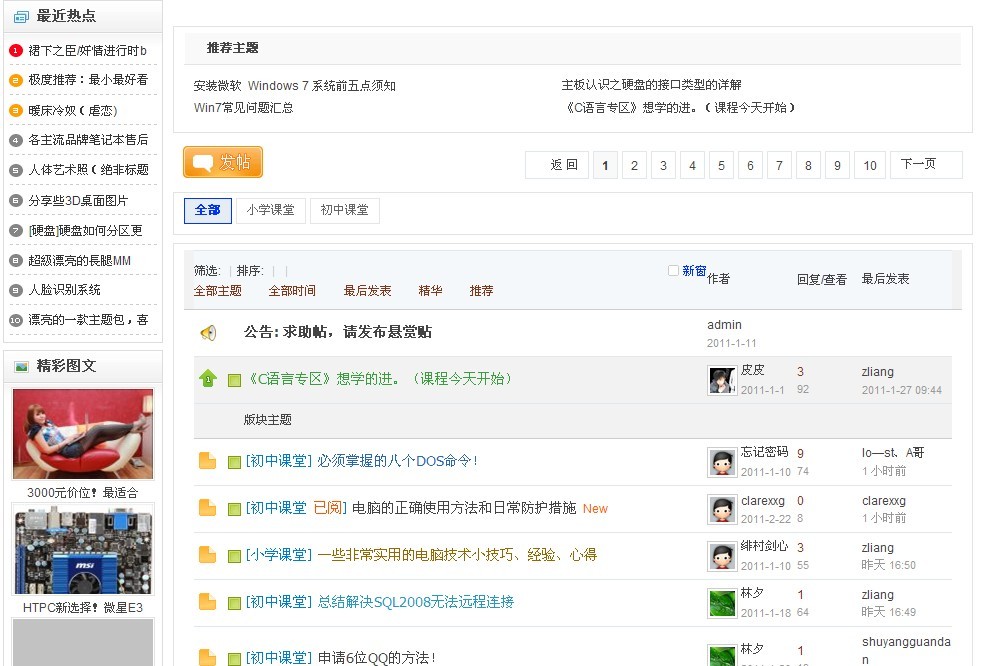Click the 林夕 leaf avatar for the SQL2008 thread
This screenshot has width=1001, height=666.
coord(722,603)
